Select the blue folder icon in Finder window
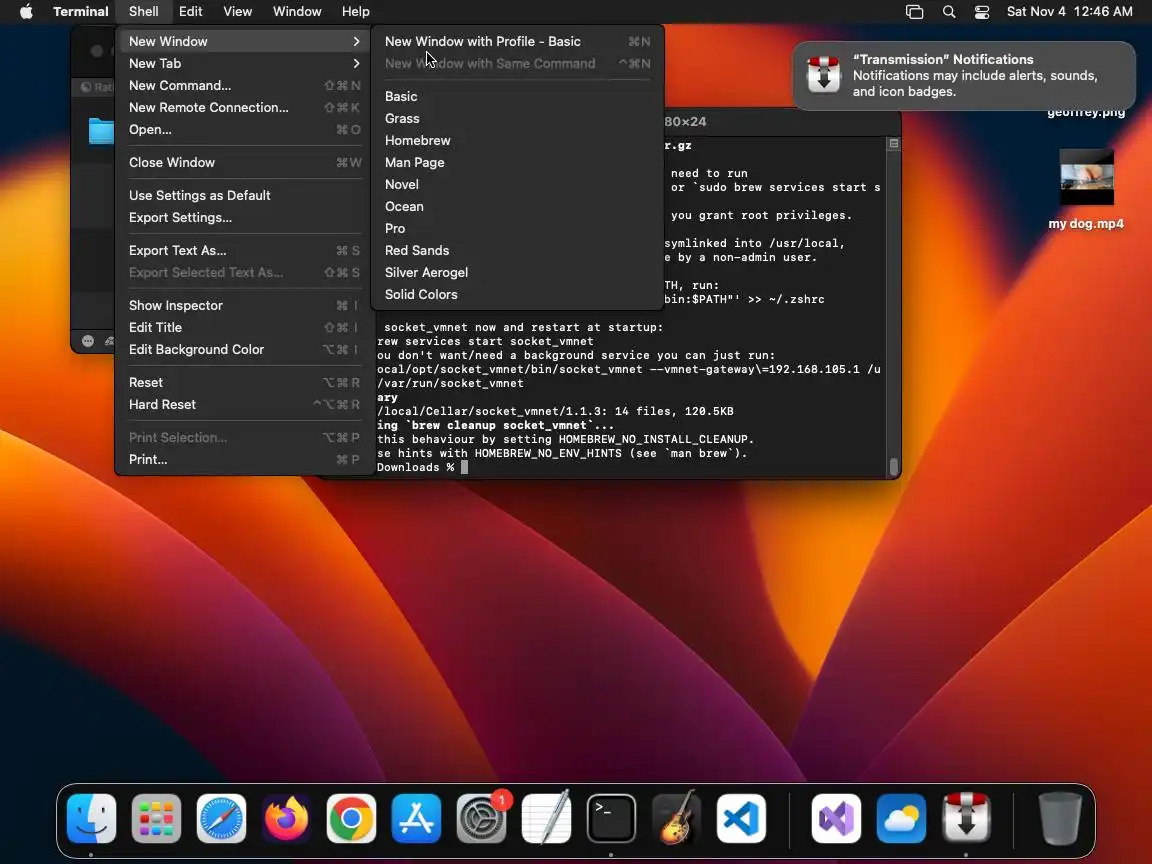This screenshot has width=1152, height=864. (101, 132)
